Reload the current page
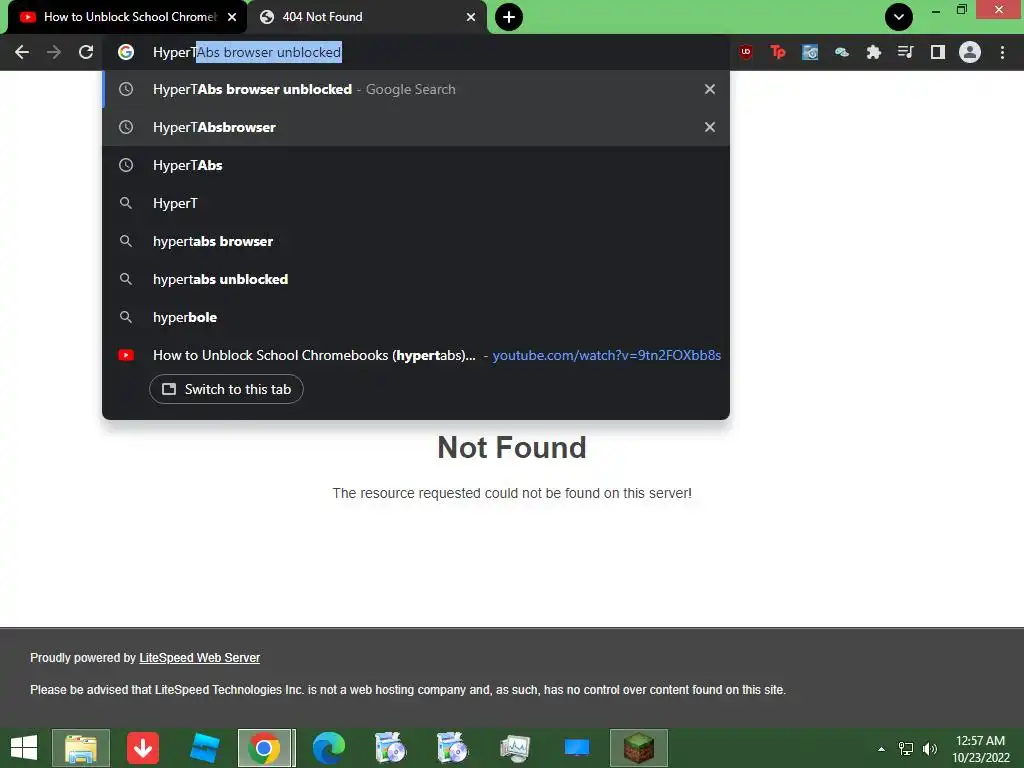Image resolution: width=1024 pixels, height=768 pixels. pos(86,52)
